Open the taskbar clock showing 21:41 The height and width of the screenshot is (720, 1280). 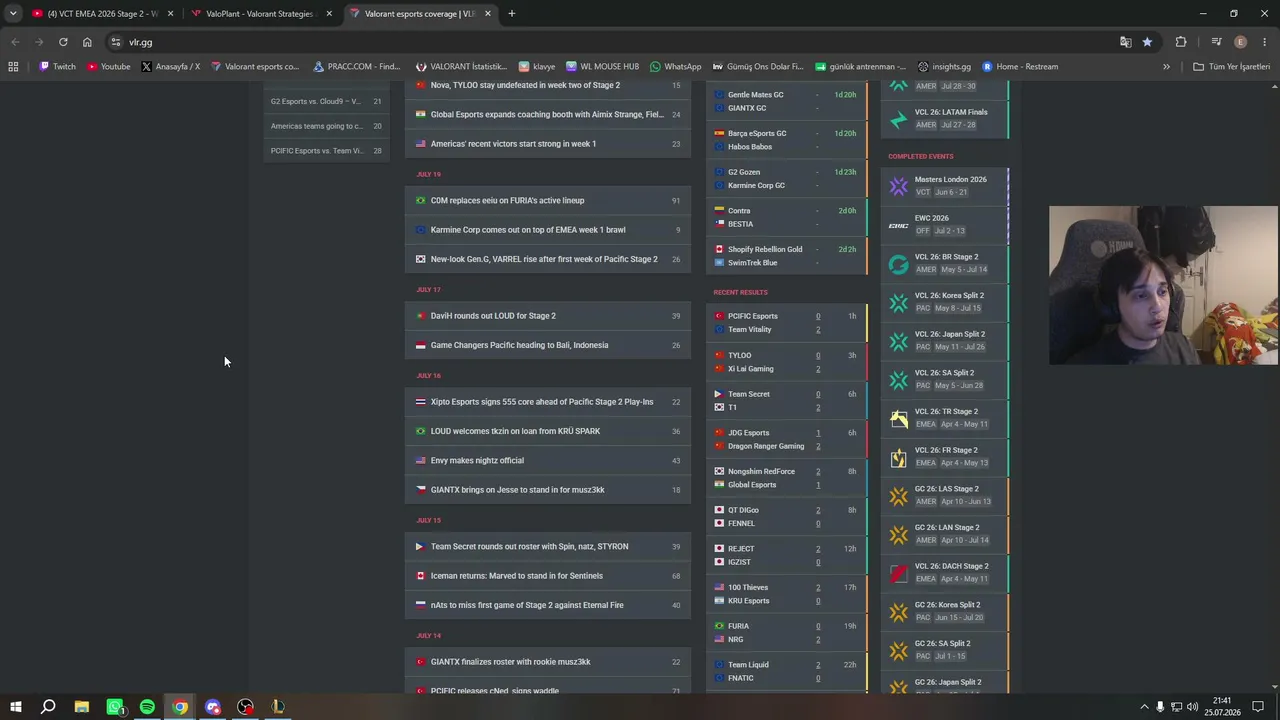(1221, 707)
